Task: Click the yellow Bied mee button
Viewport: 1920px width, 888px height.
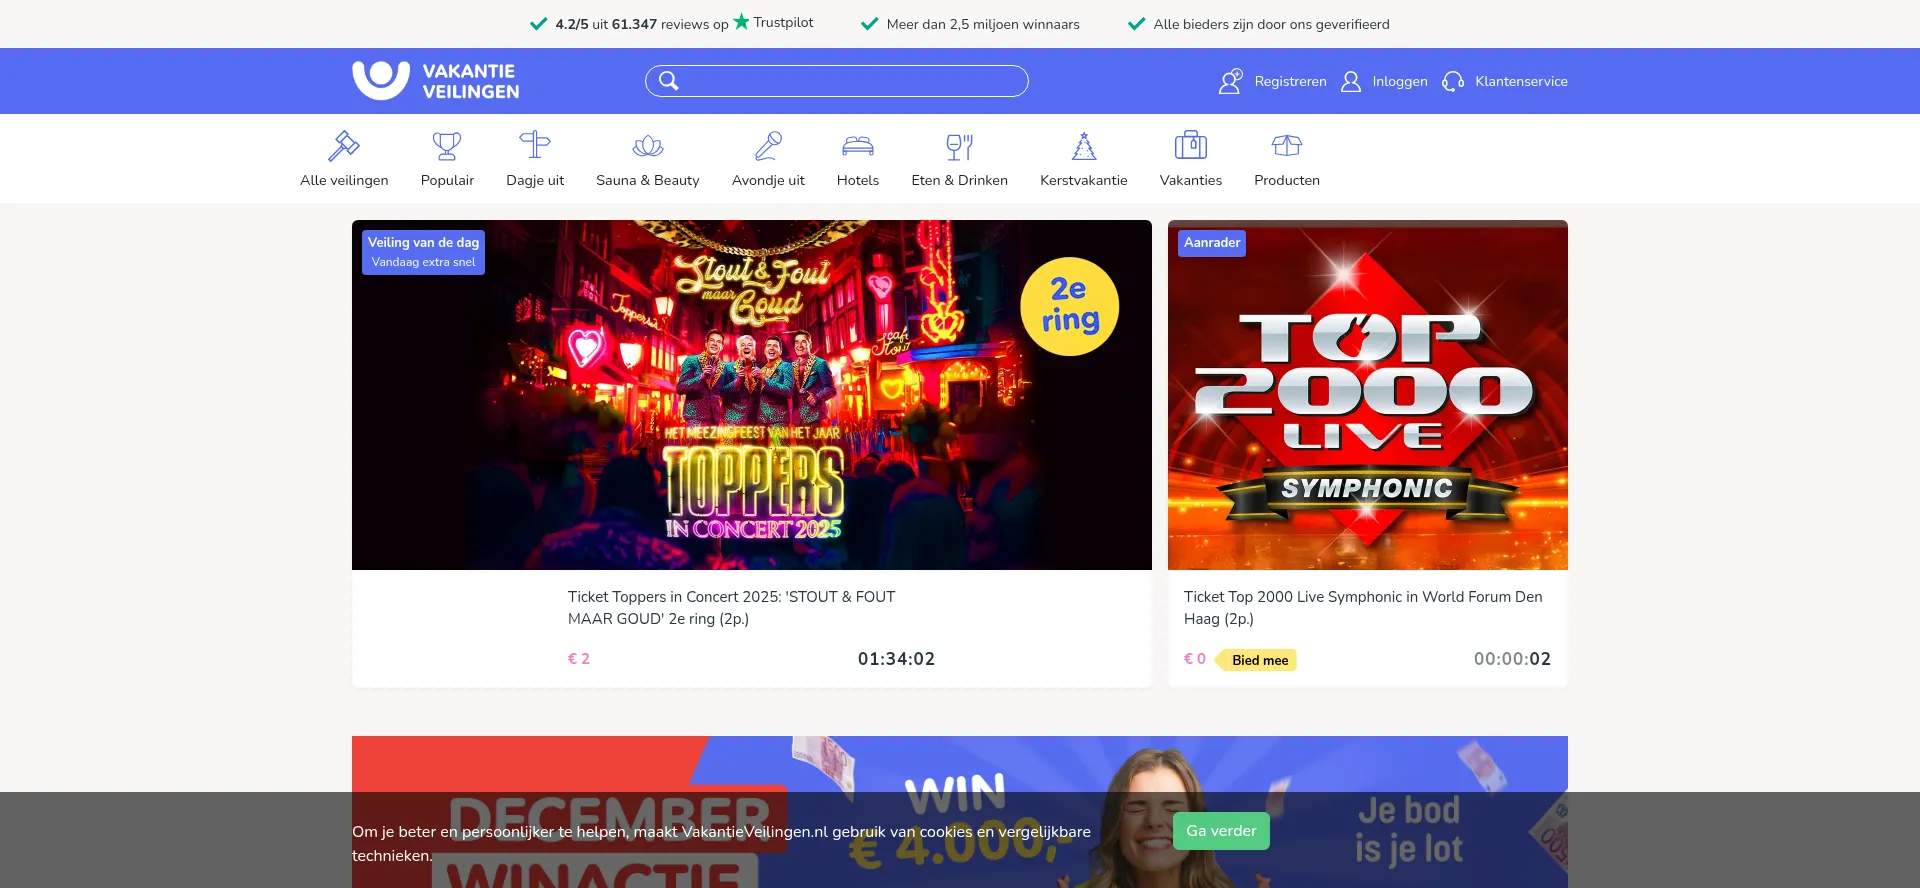Action: point(1259,660)
